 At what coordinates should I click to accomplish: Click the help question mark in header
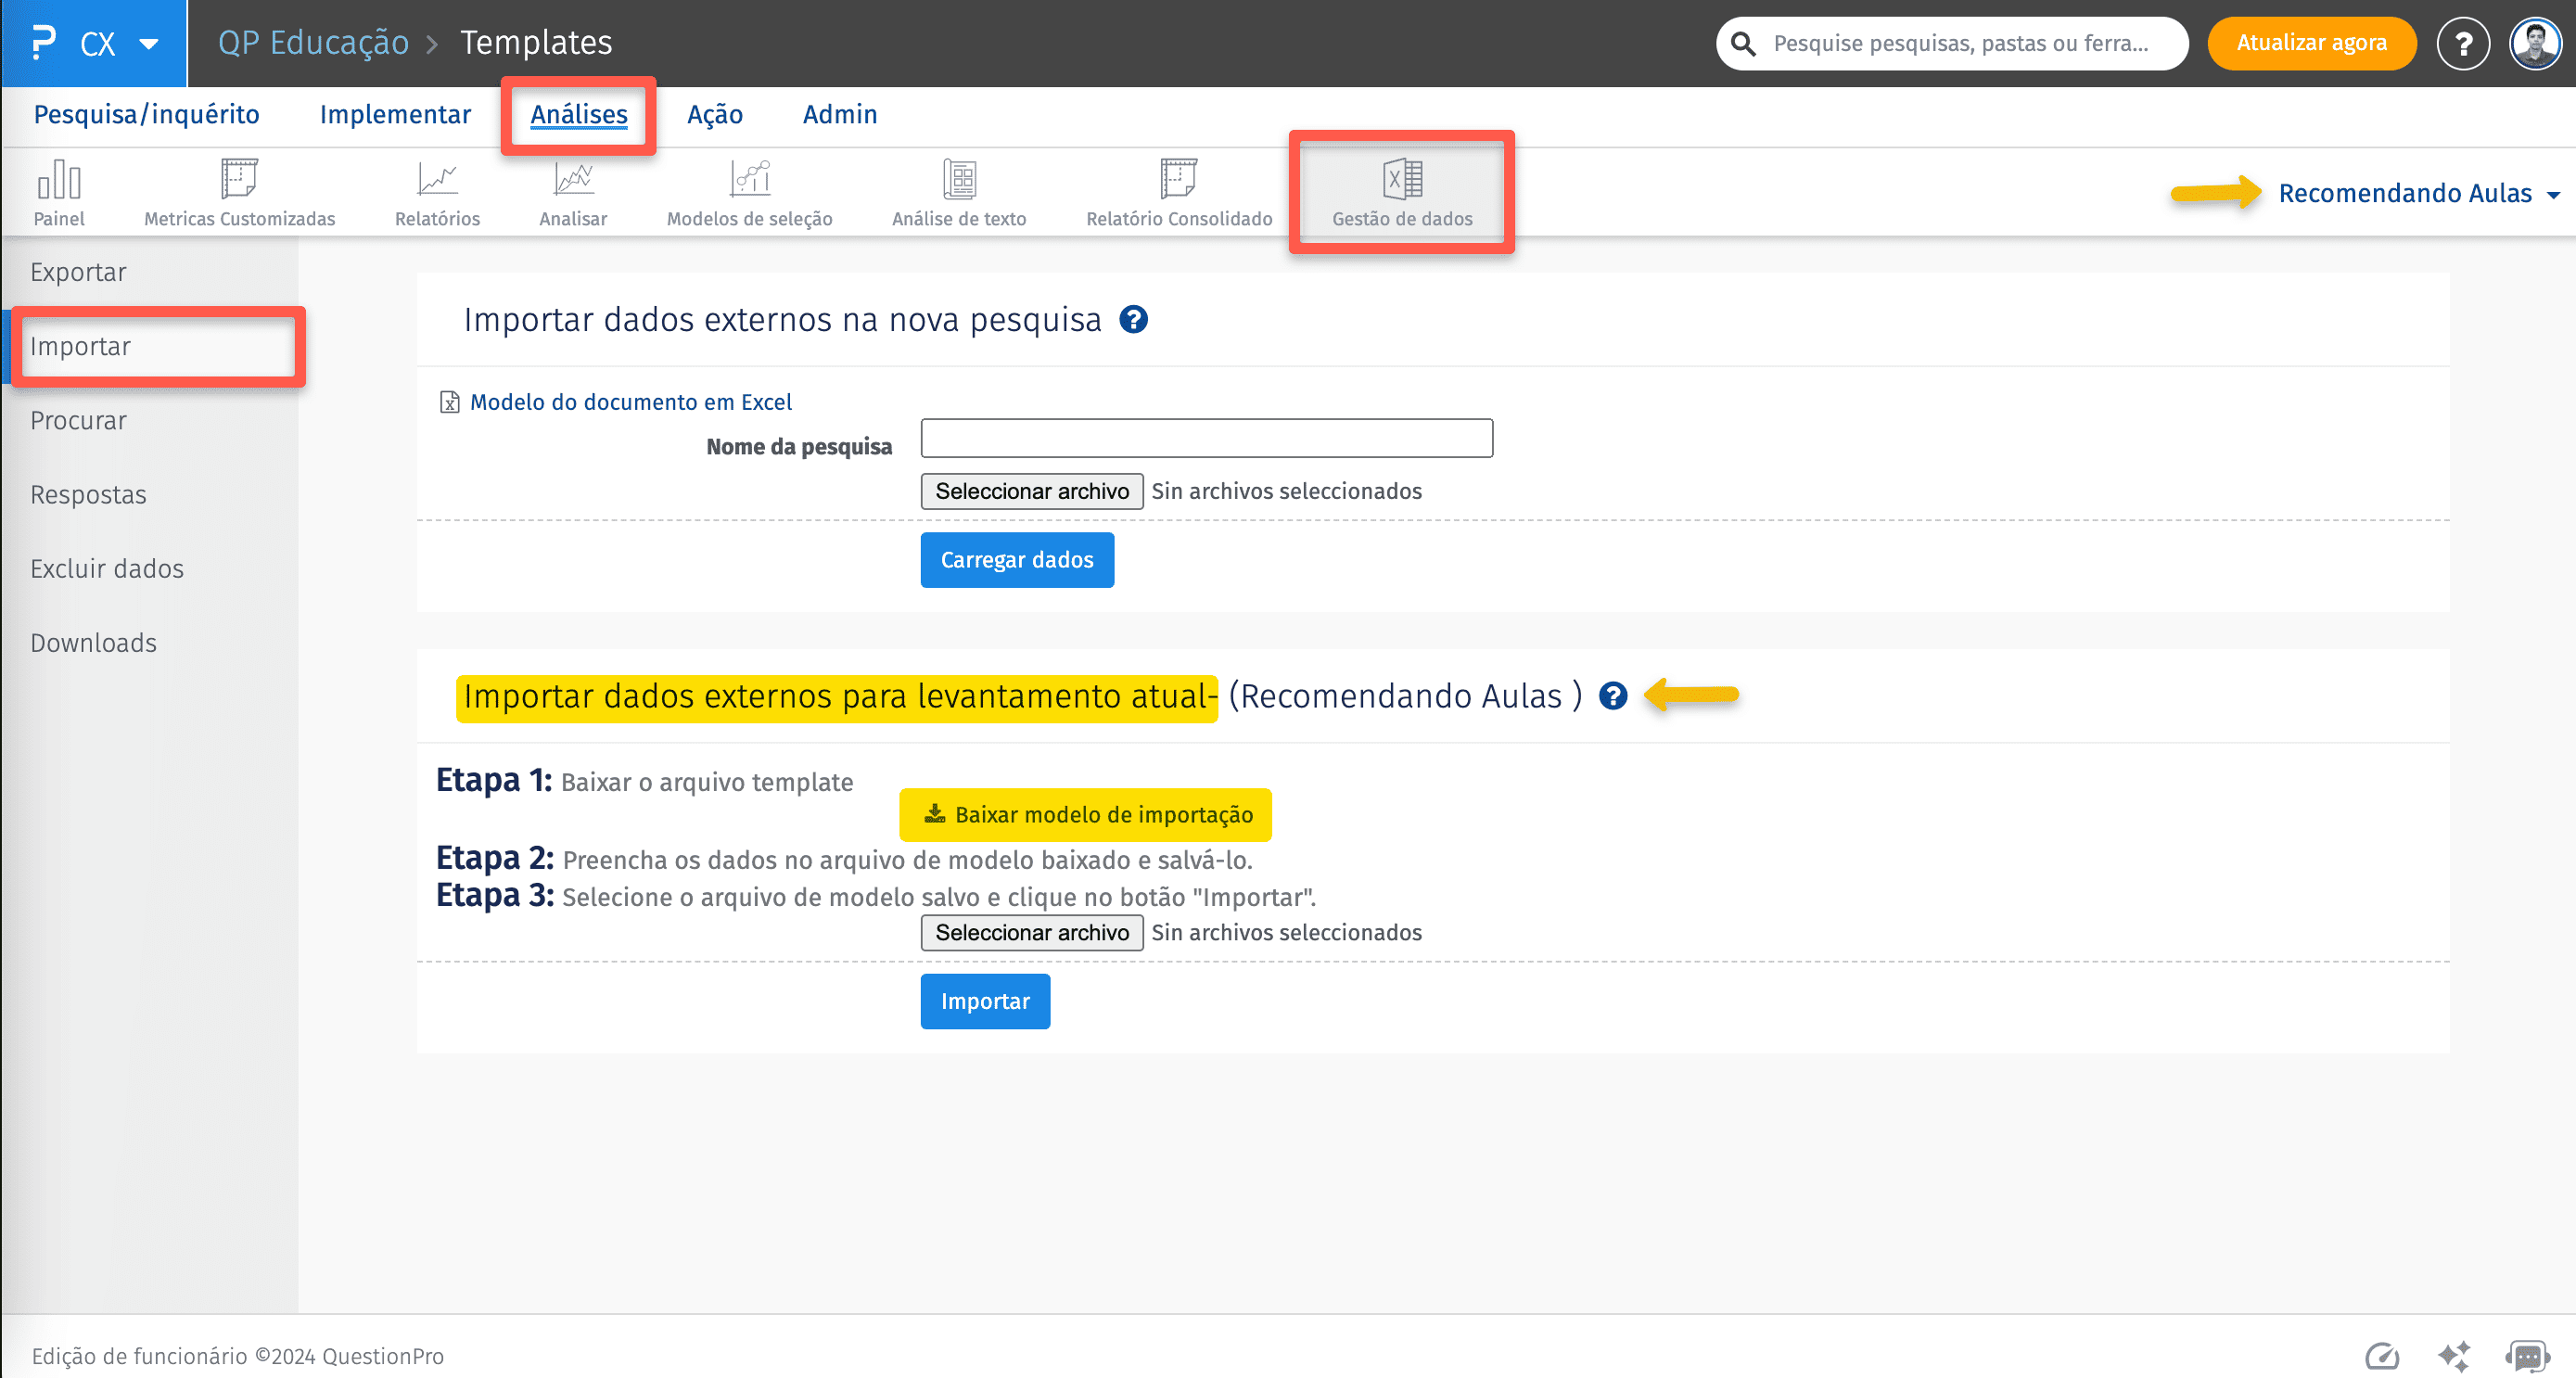tap(2462, 44)
